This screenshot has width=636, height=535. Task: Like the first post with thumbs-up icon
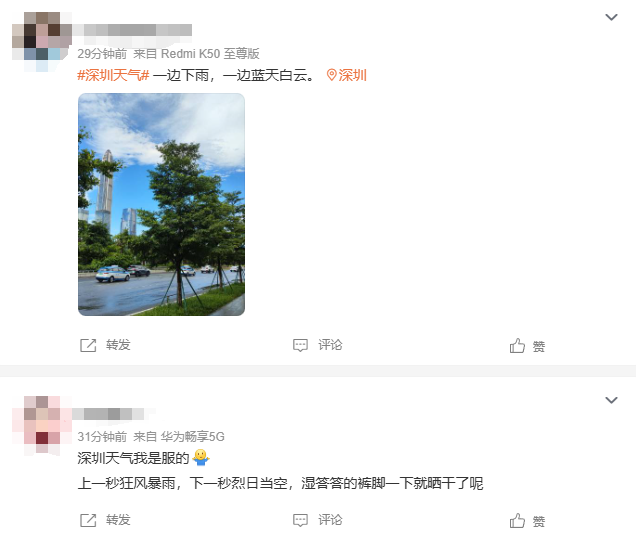[x=517, y=346]
